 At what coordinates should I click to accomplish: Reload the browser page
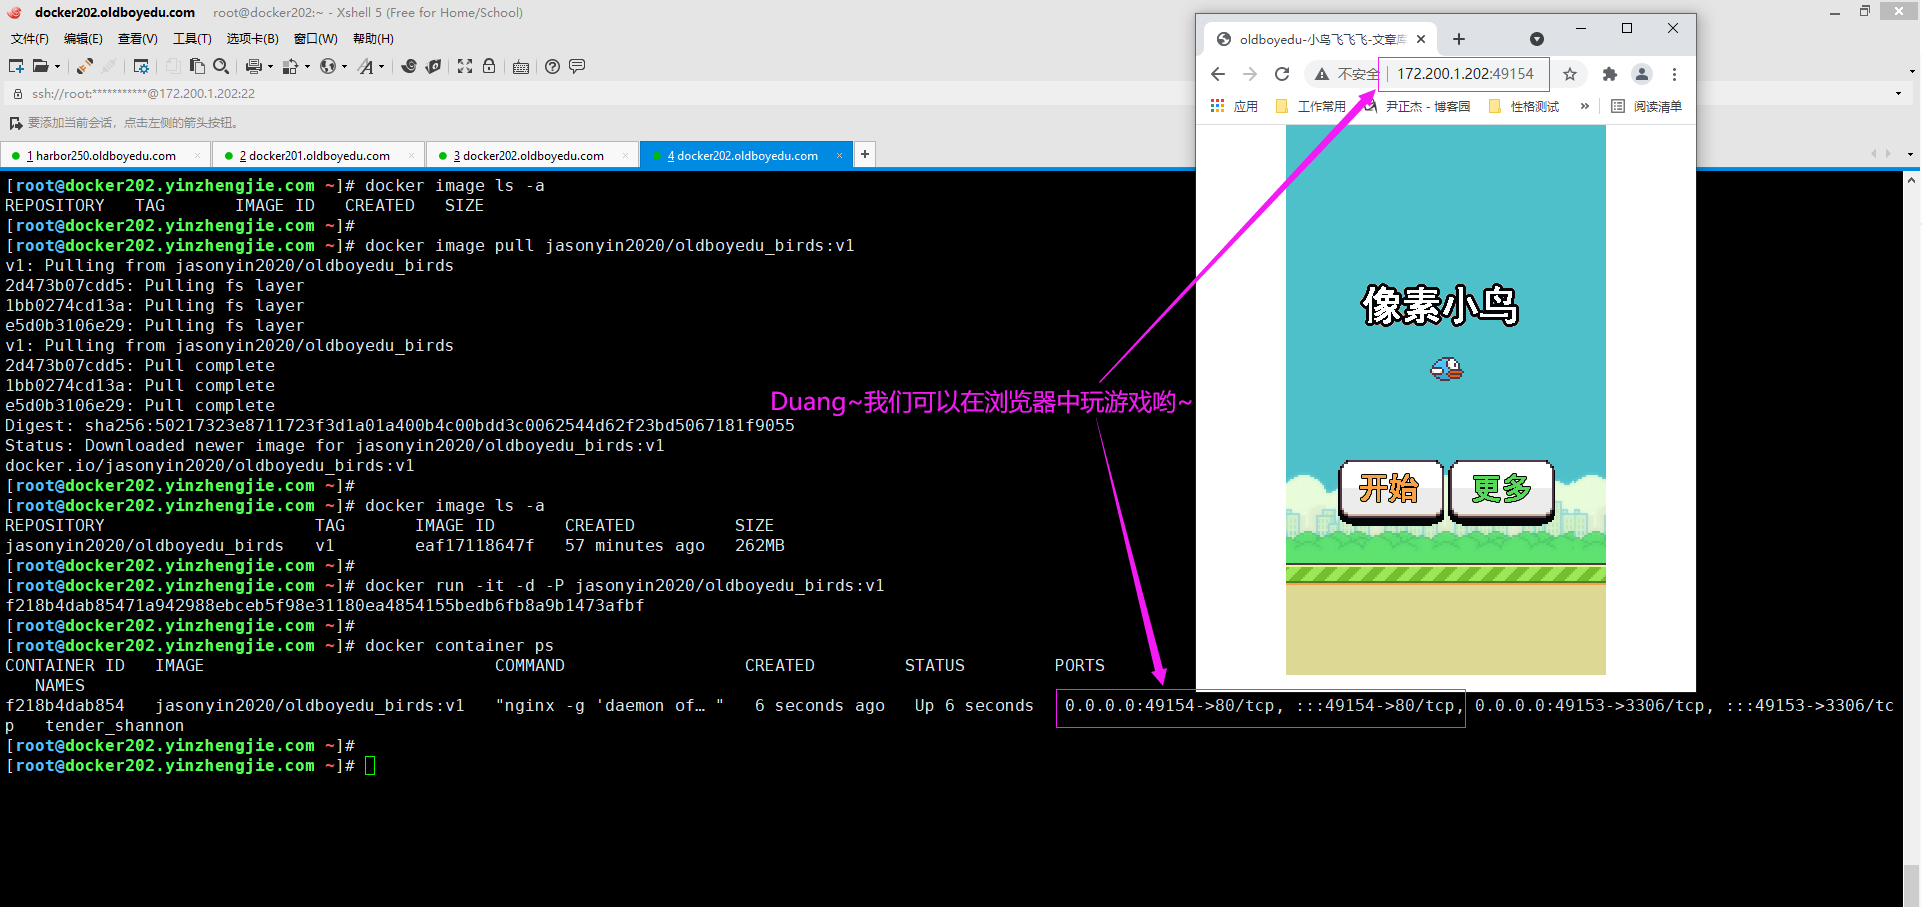point(1282,74)
